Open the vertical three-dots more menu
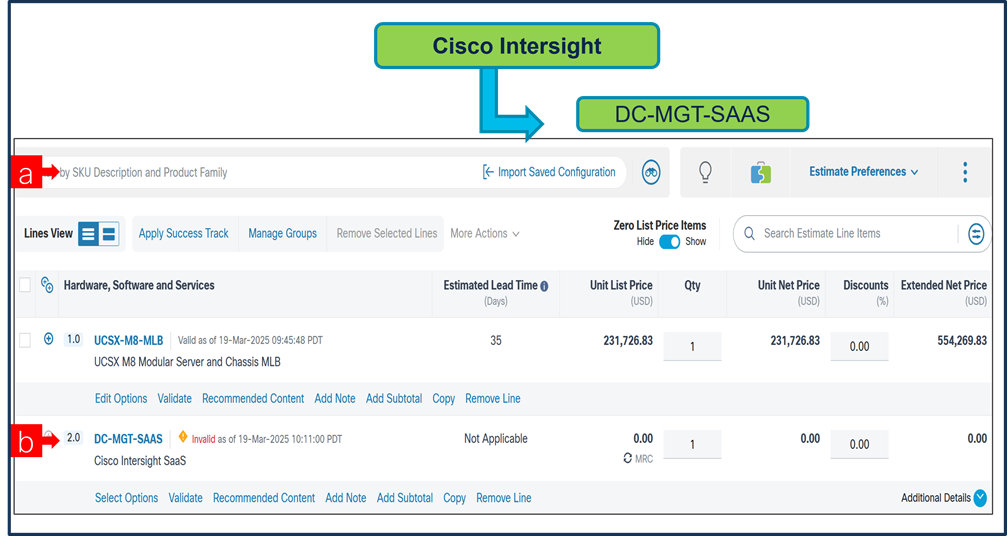 (x=965, y=172)
